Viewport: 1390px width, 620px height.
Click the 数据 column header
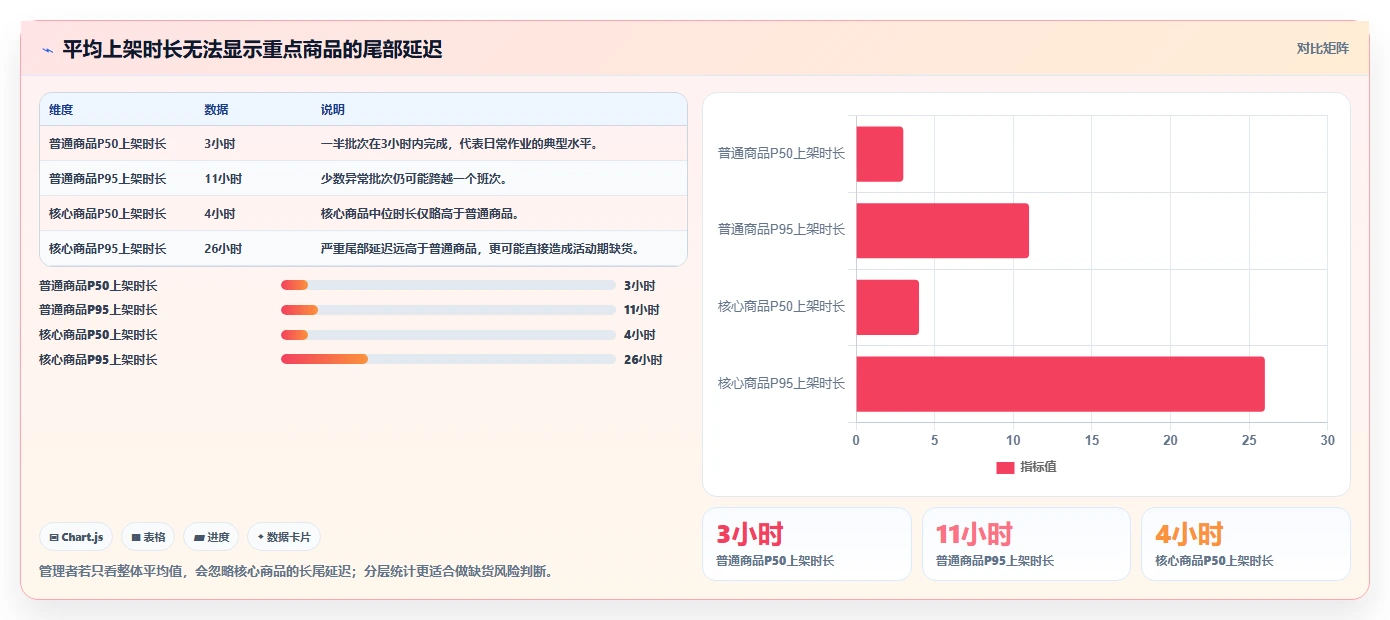pos(216,110)
